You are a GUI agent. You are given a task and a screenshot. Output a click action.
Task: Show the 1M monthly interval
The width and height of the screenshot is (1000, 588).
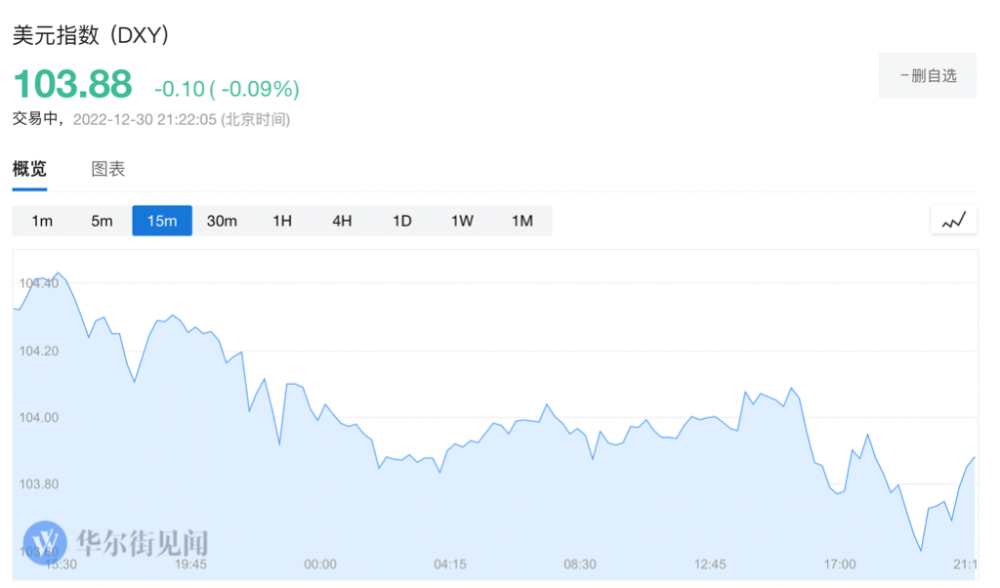click(x=522, y=221)
